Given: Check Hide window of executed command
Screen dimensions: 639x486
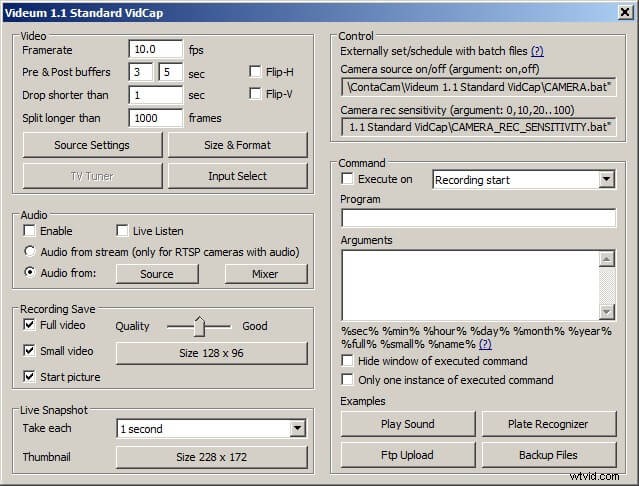Looking at the screenshot, I should (347, 361).
